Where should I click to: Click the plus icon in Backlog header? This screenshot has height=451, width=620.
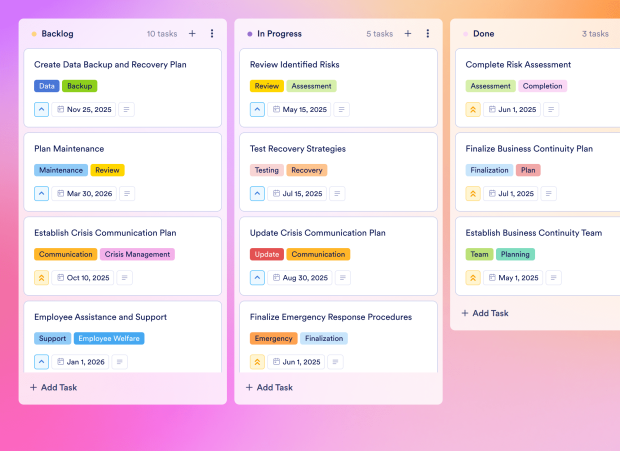tap(192, 33)
